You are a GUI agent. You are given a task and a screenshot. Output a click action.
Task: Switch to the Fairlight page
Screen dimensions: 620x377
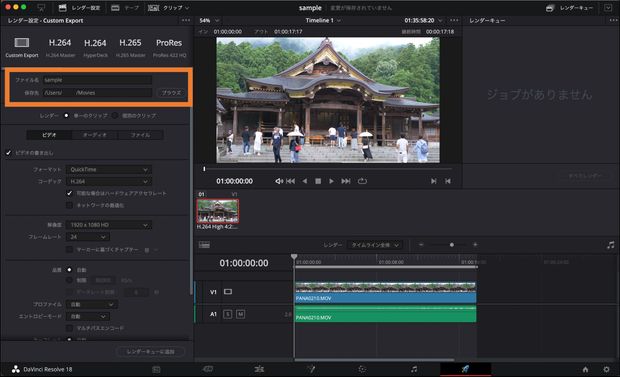414,369
